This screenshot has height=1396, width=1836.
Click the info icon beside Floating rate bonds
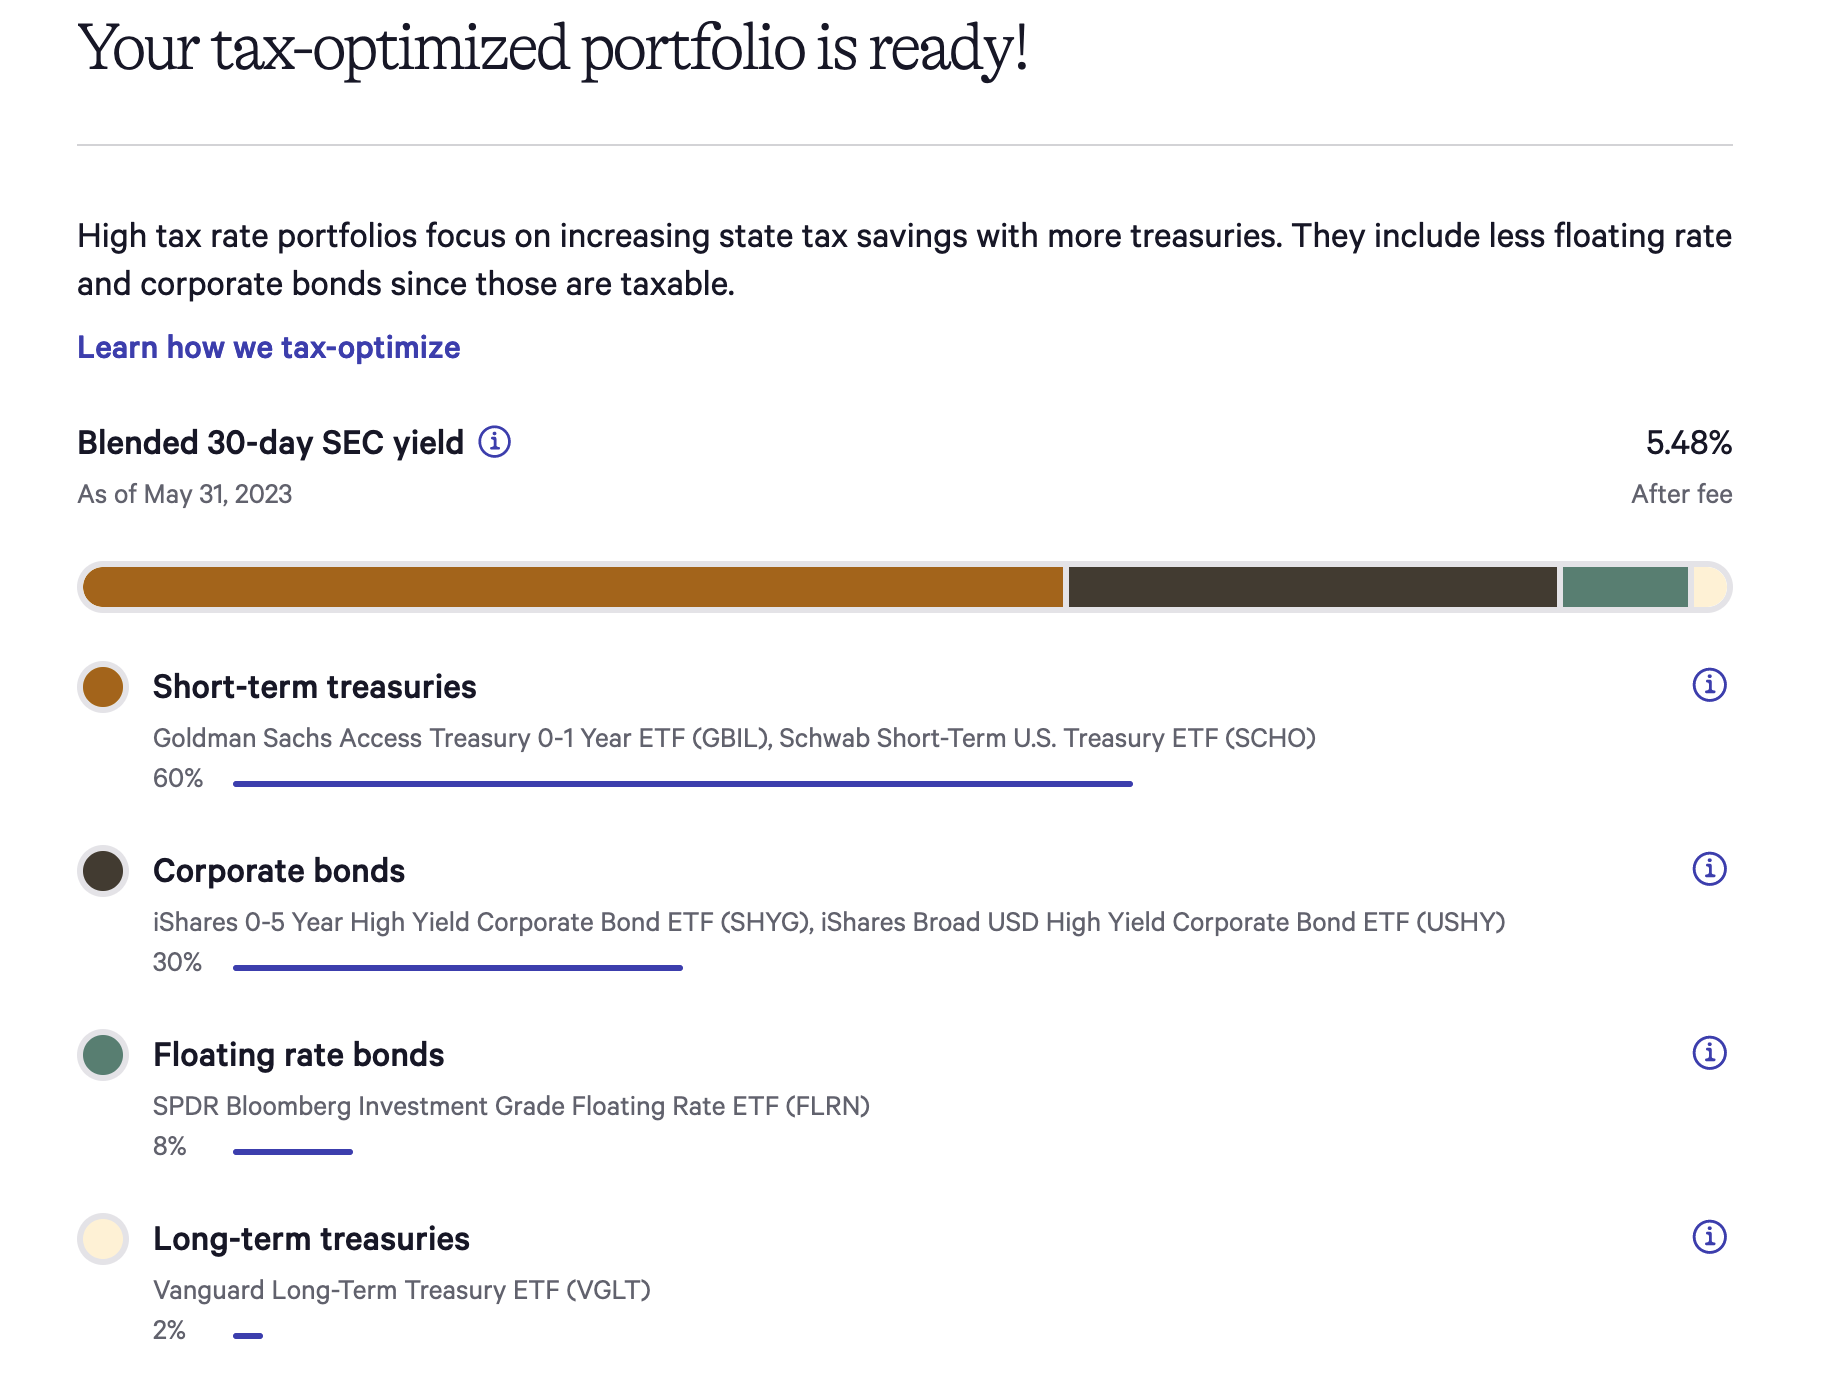pyautogui.click(x=1711, y=1052)
